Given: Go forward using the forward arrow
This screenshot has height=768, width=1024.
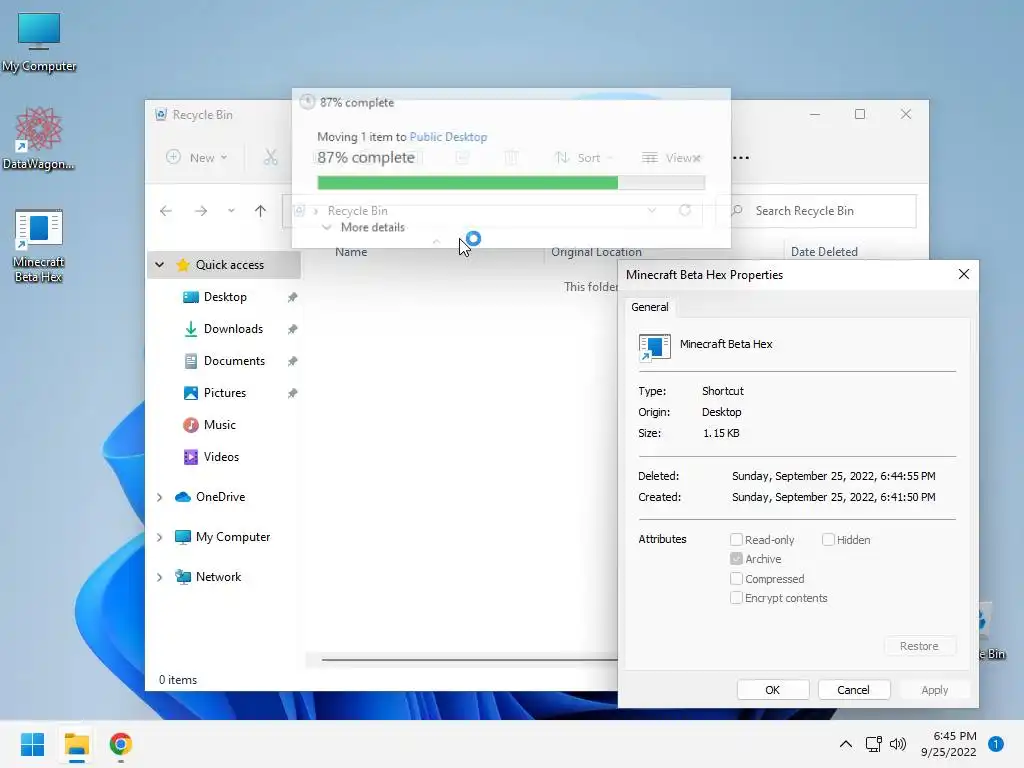Looking at the screenshot, I should (x=201, y=211).
